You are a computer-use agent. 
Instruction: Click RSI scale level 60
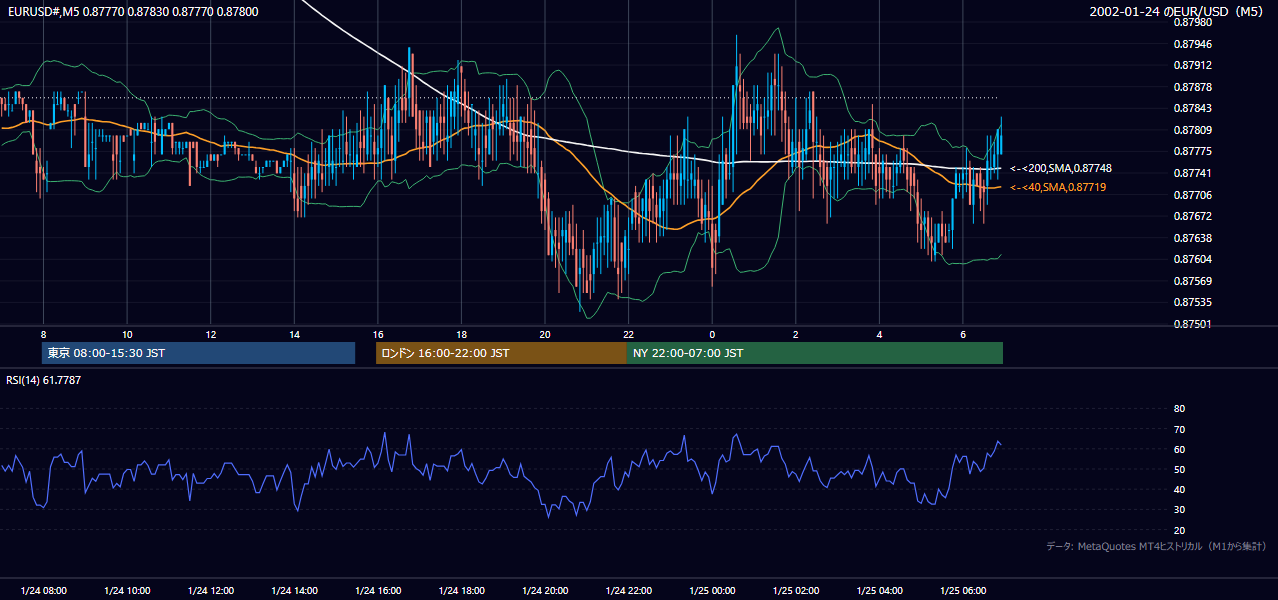point(1179,449)
